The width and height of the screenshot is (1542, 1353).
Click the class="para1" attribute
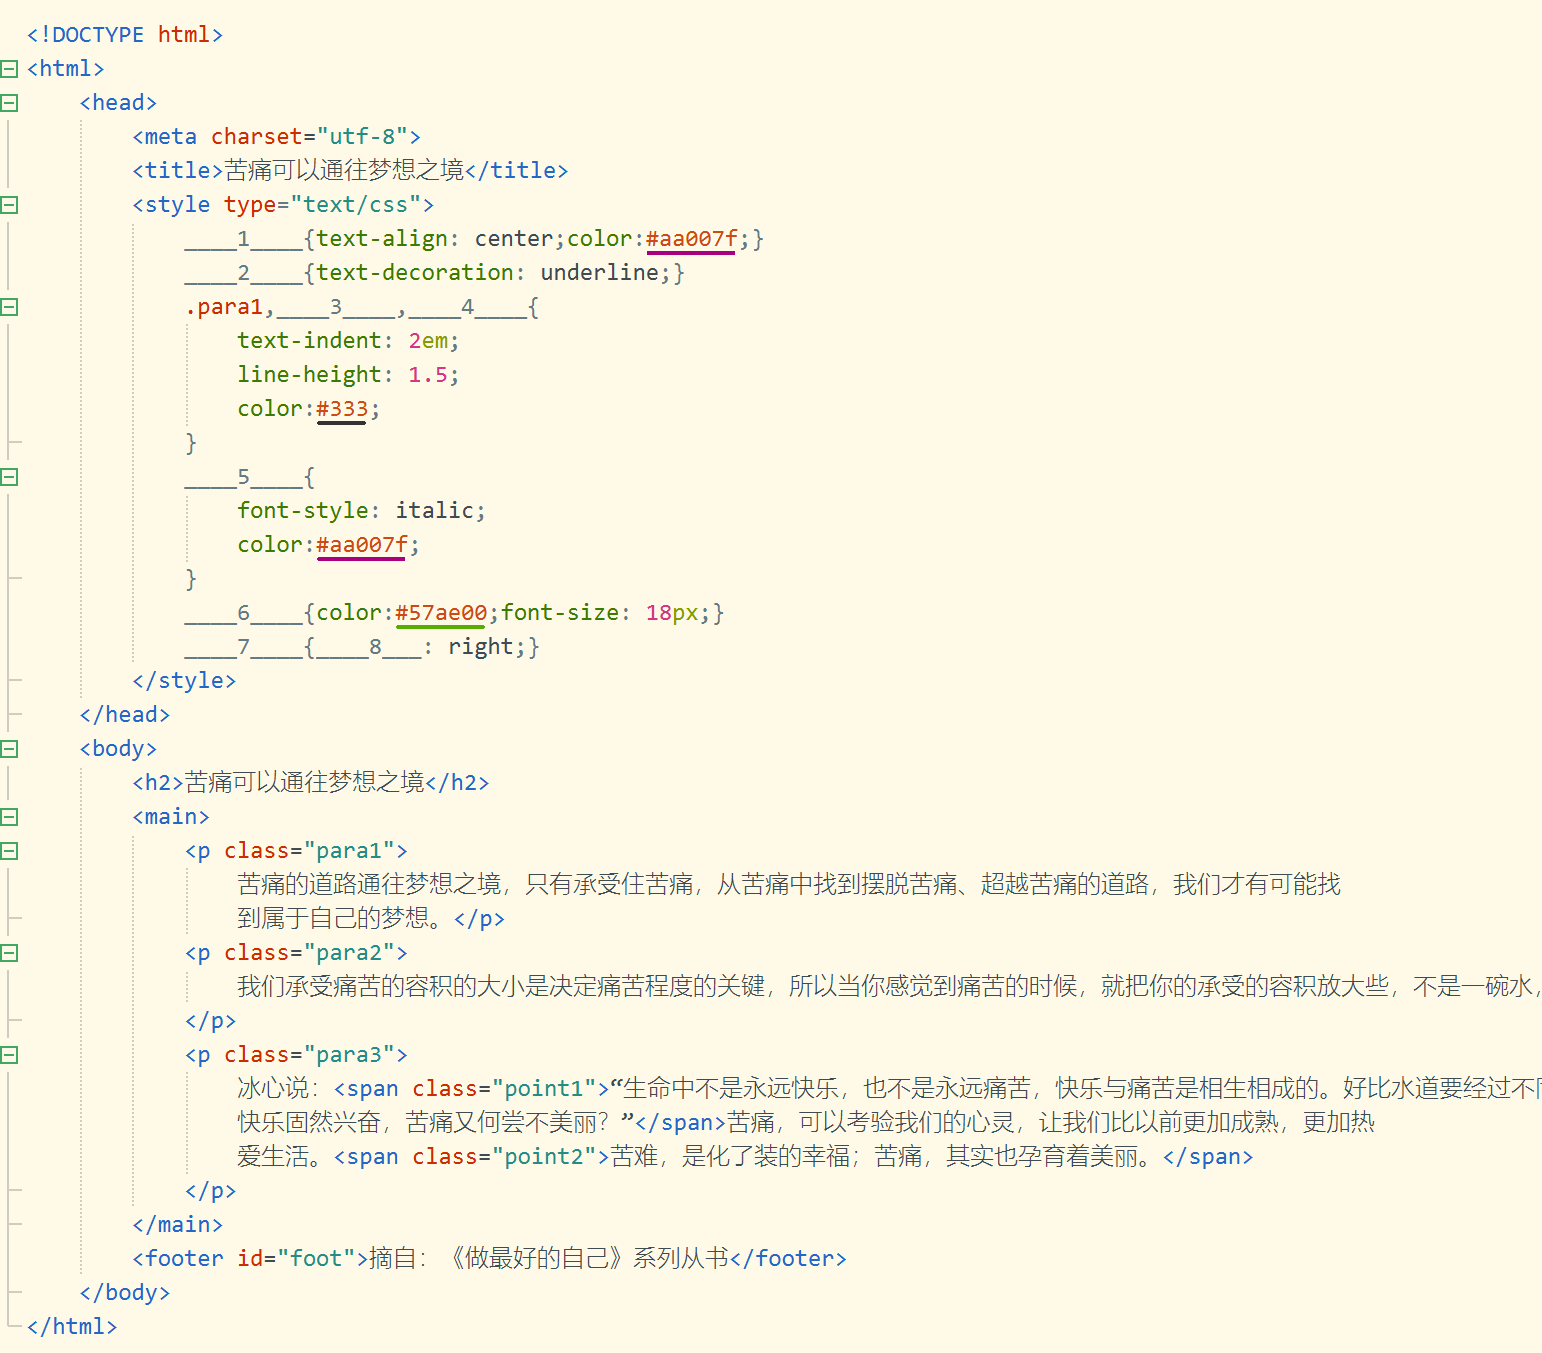[x=309, y=851]
